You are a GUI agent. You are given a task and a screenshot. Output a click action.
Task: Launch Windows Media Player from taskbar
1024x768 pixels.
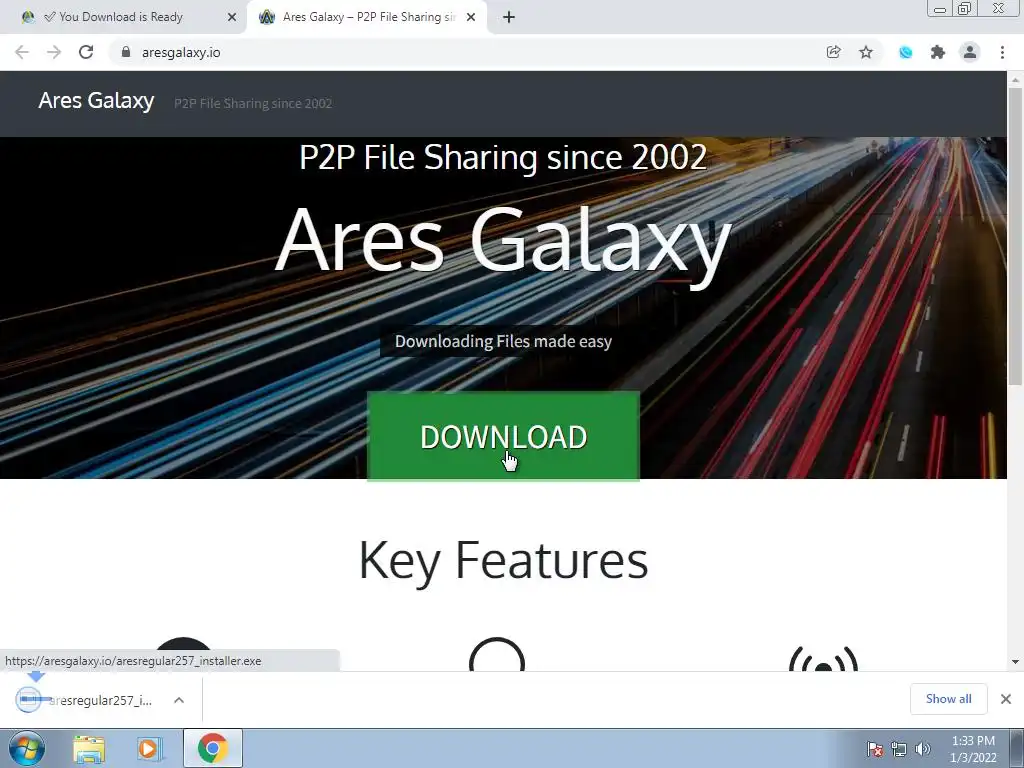(148, 748)
